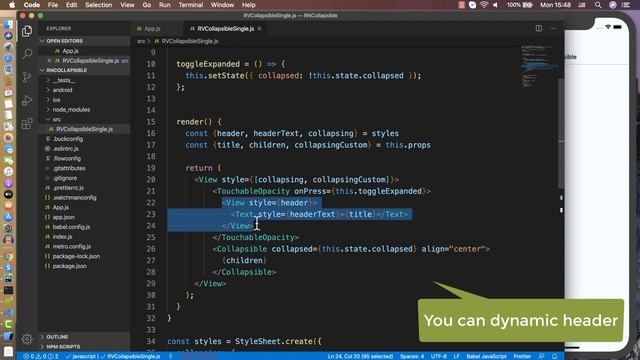
Task: Open macOS Control Center icon
Action: click(626, 5)
